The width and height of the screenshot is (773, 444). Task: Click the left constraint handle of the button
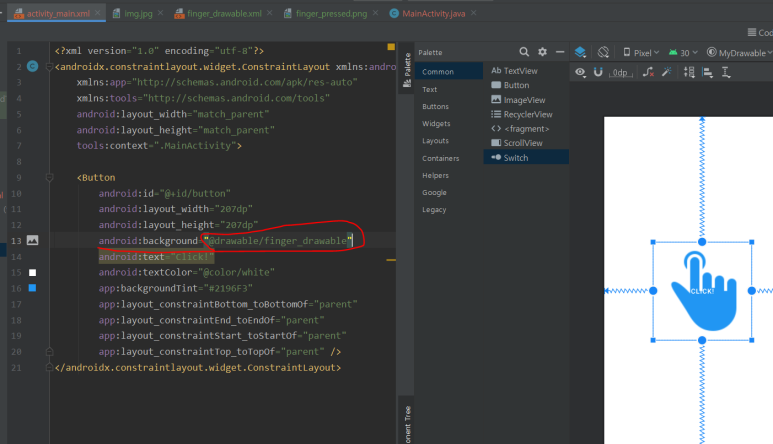[653, 291]
